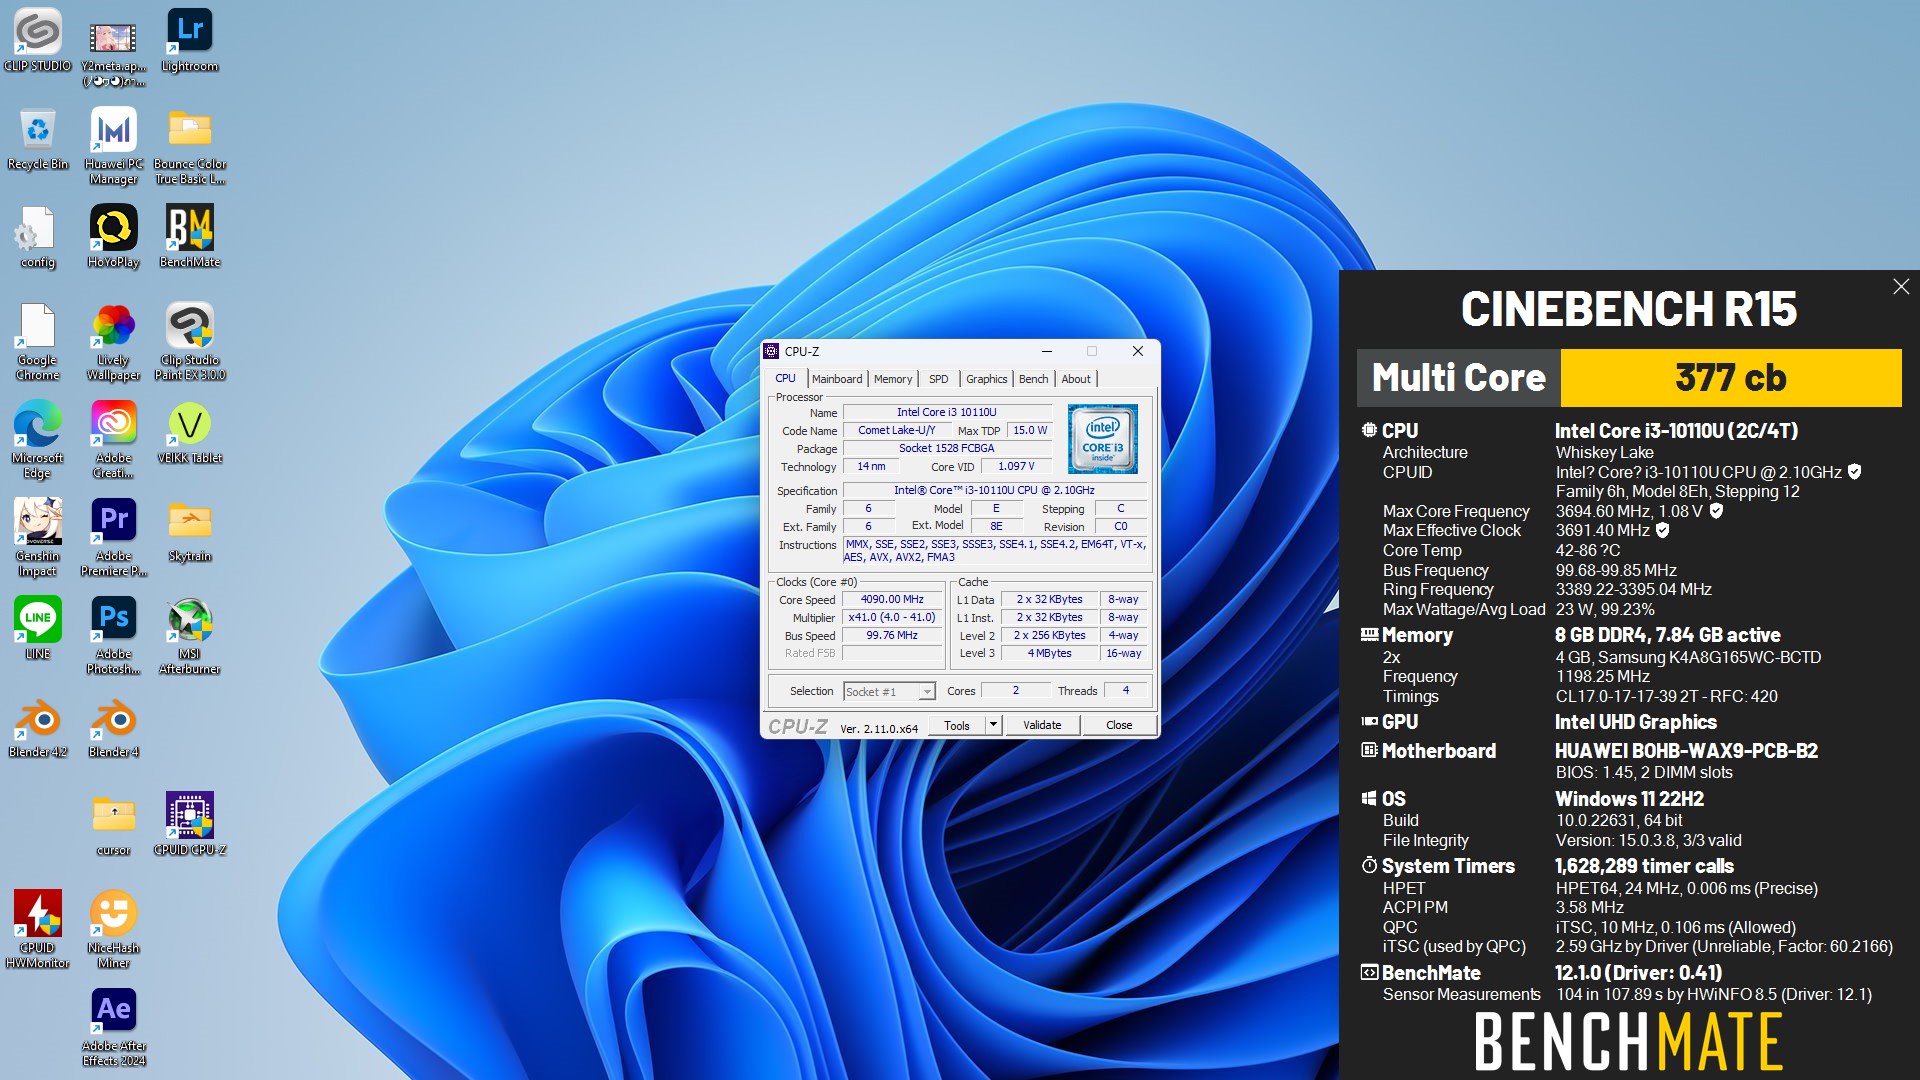
Task: Click the Multiplier x41.0 value
Action: [x=893, y=618]
